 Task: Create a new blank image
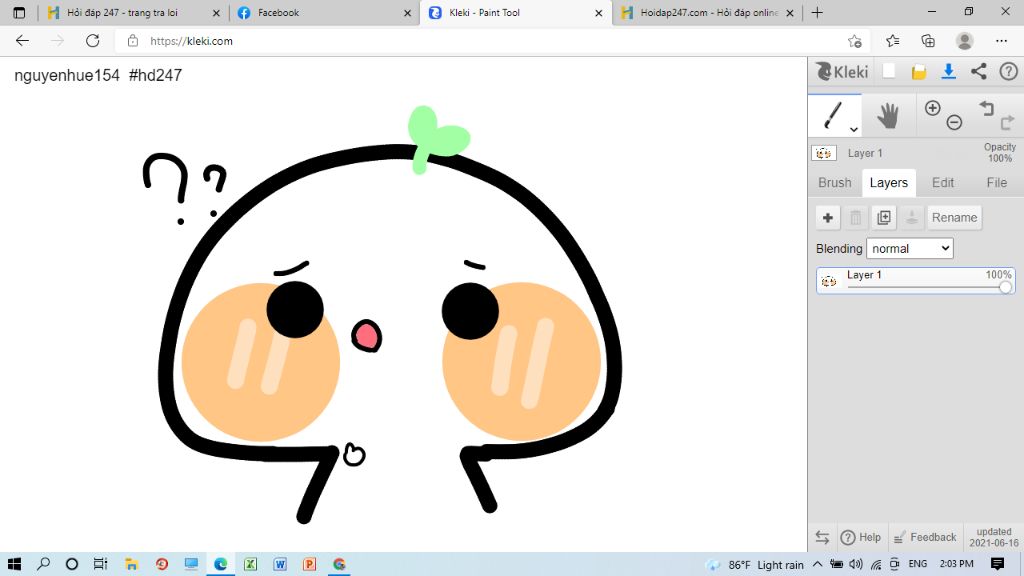889,71
